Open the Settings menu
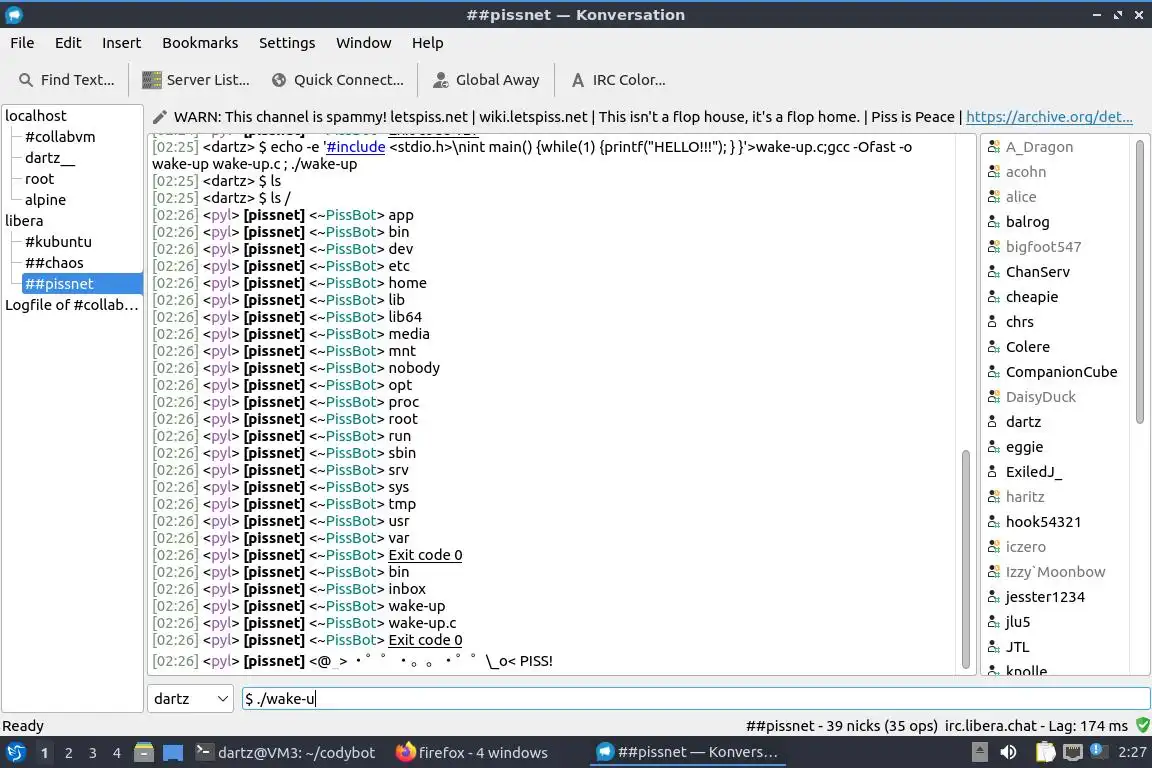1152x768 pixels. coord(287,43)
